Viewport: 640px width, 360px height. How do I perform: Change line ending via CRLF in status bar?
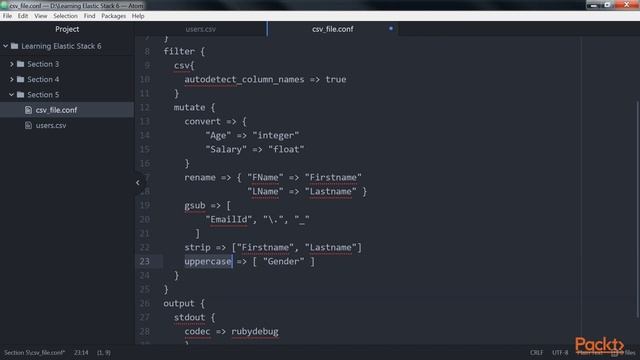click(x=536, y=352)
